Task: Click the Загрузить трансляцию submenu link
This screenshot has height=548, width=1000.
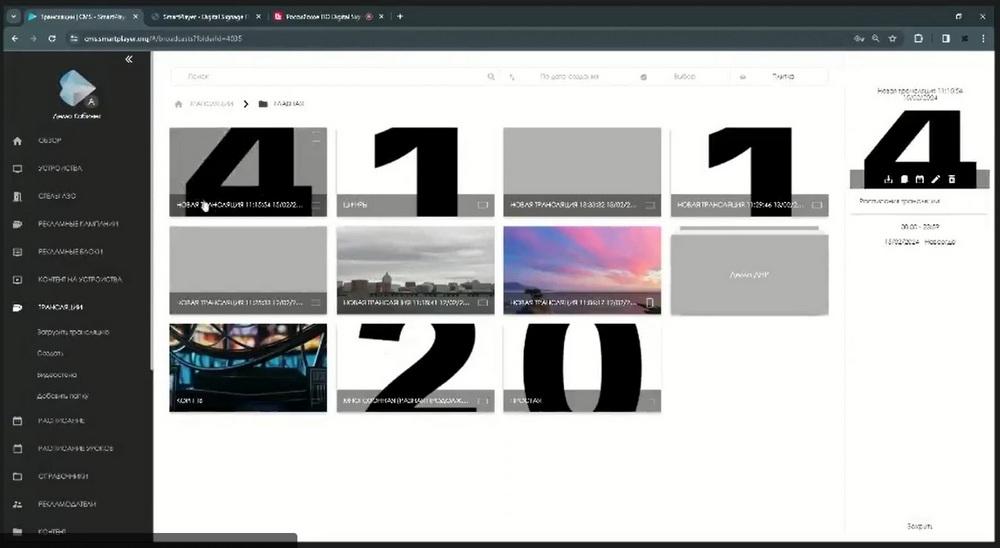Action: click(73, 332)
